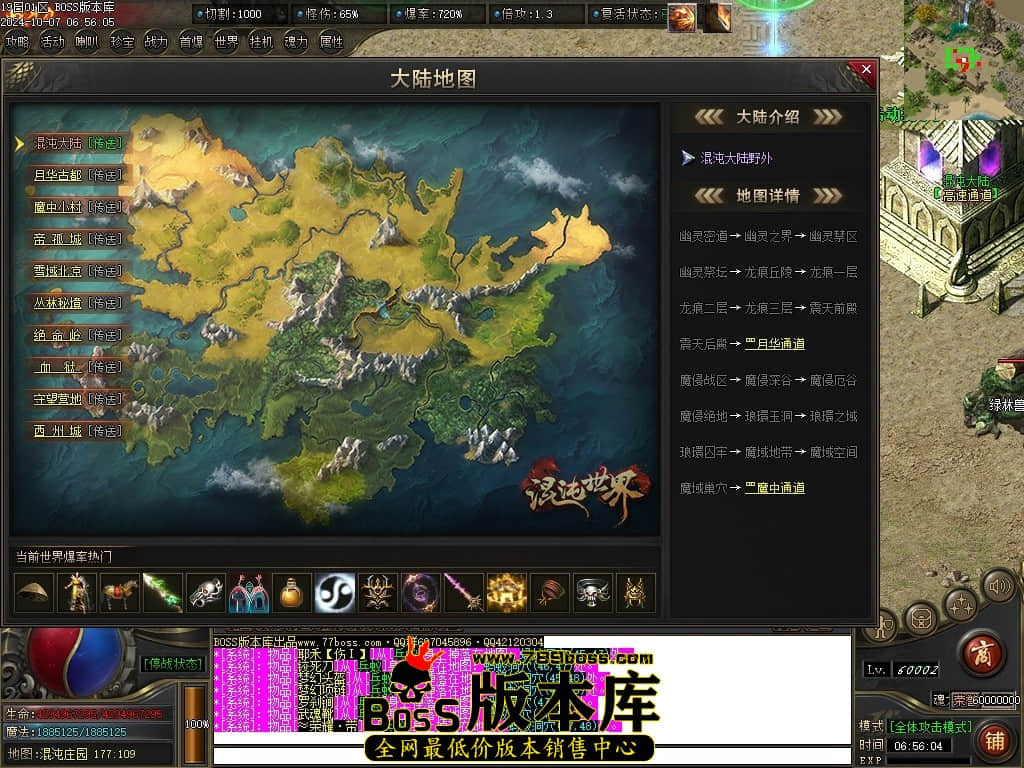Click the straw hat item icon
Viewport: 1024px width, 768px height.
[x=34, y=593]
